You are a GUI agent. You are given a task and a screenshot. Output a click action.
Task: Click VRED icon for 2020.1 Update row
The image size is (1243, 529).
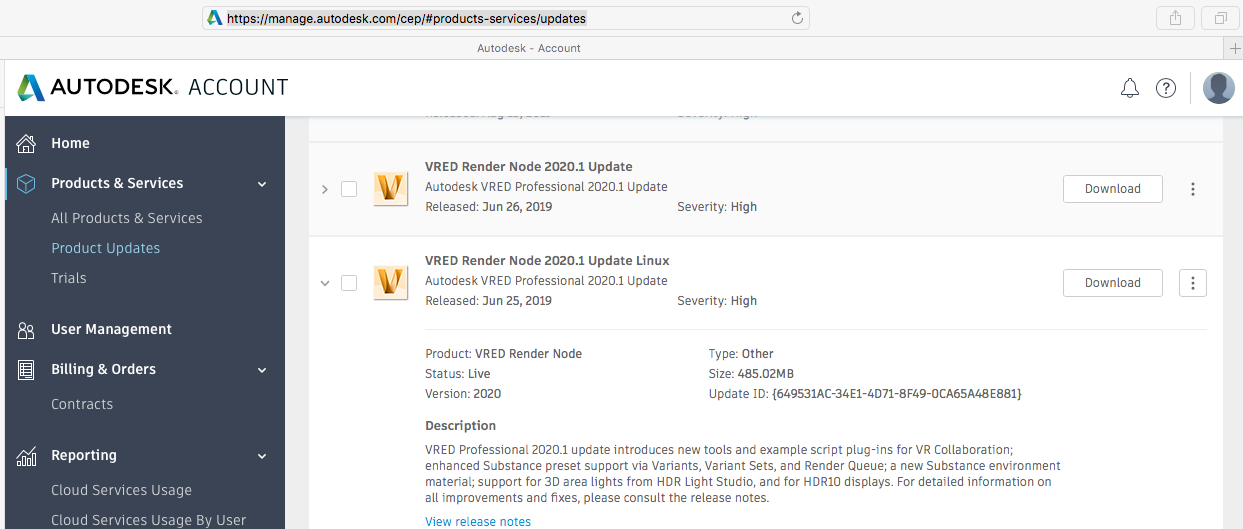pos(390,188)
